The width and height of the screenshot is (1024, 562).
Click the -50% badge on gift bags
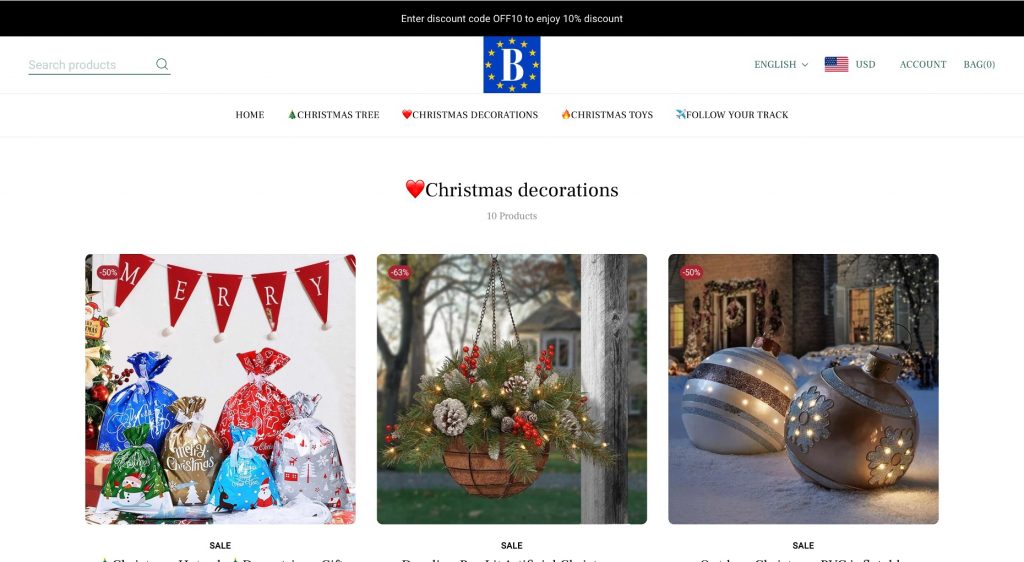(x=107, y=272)
